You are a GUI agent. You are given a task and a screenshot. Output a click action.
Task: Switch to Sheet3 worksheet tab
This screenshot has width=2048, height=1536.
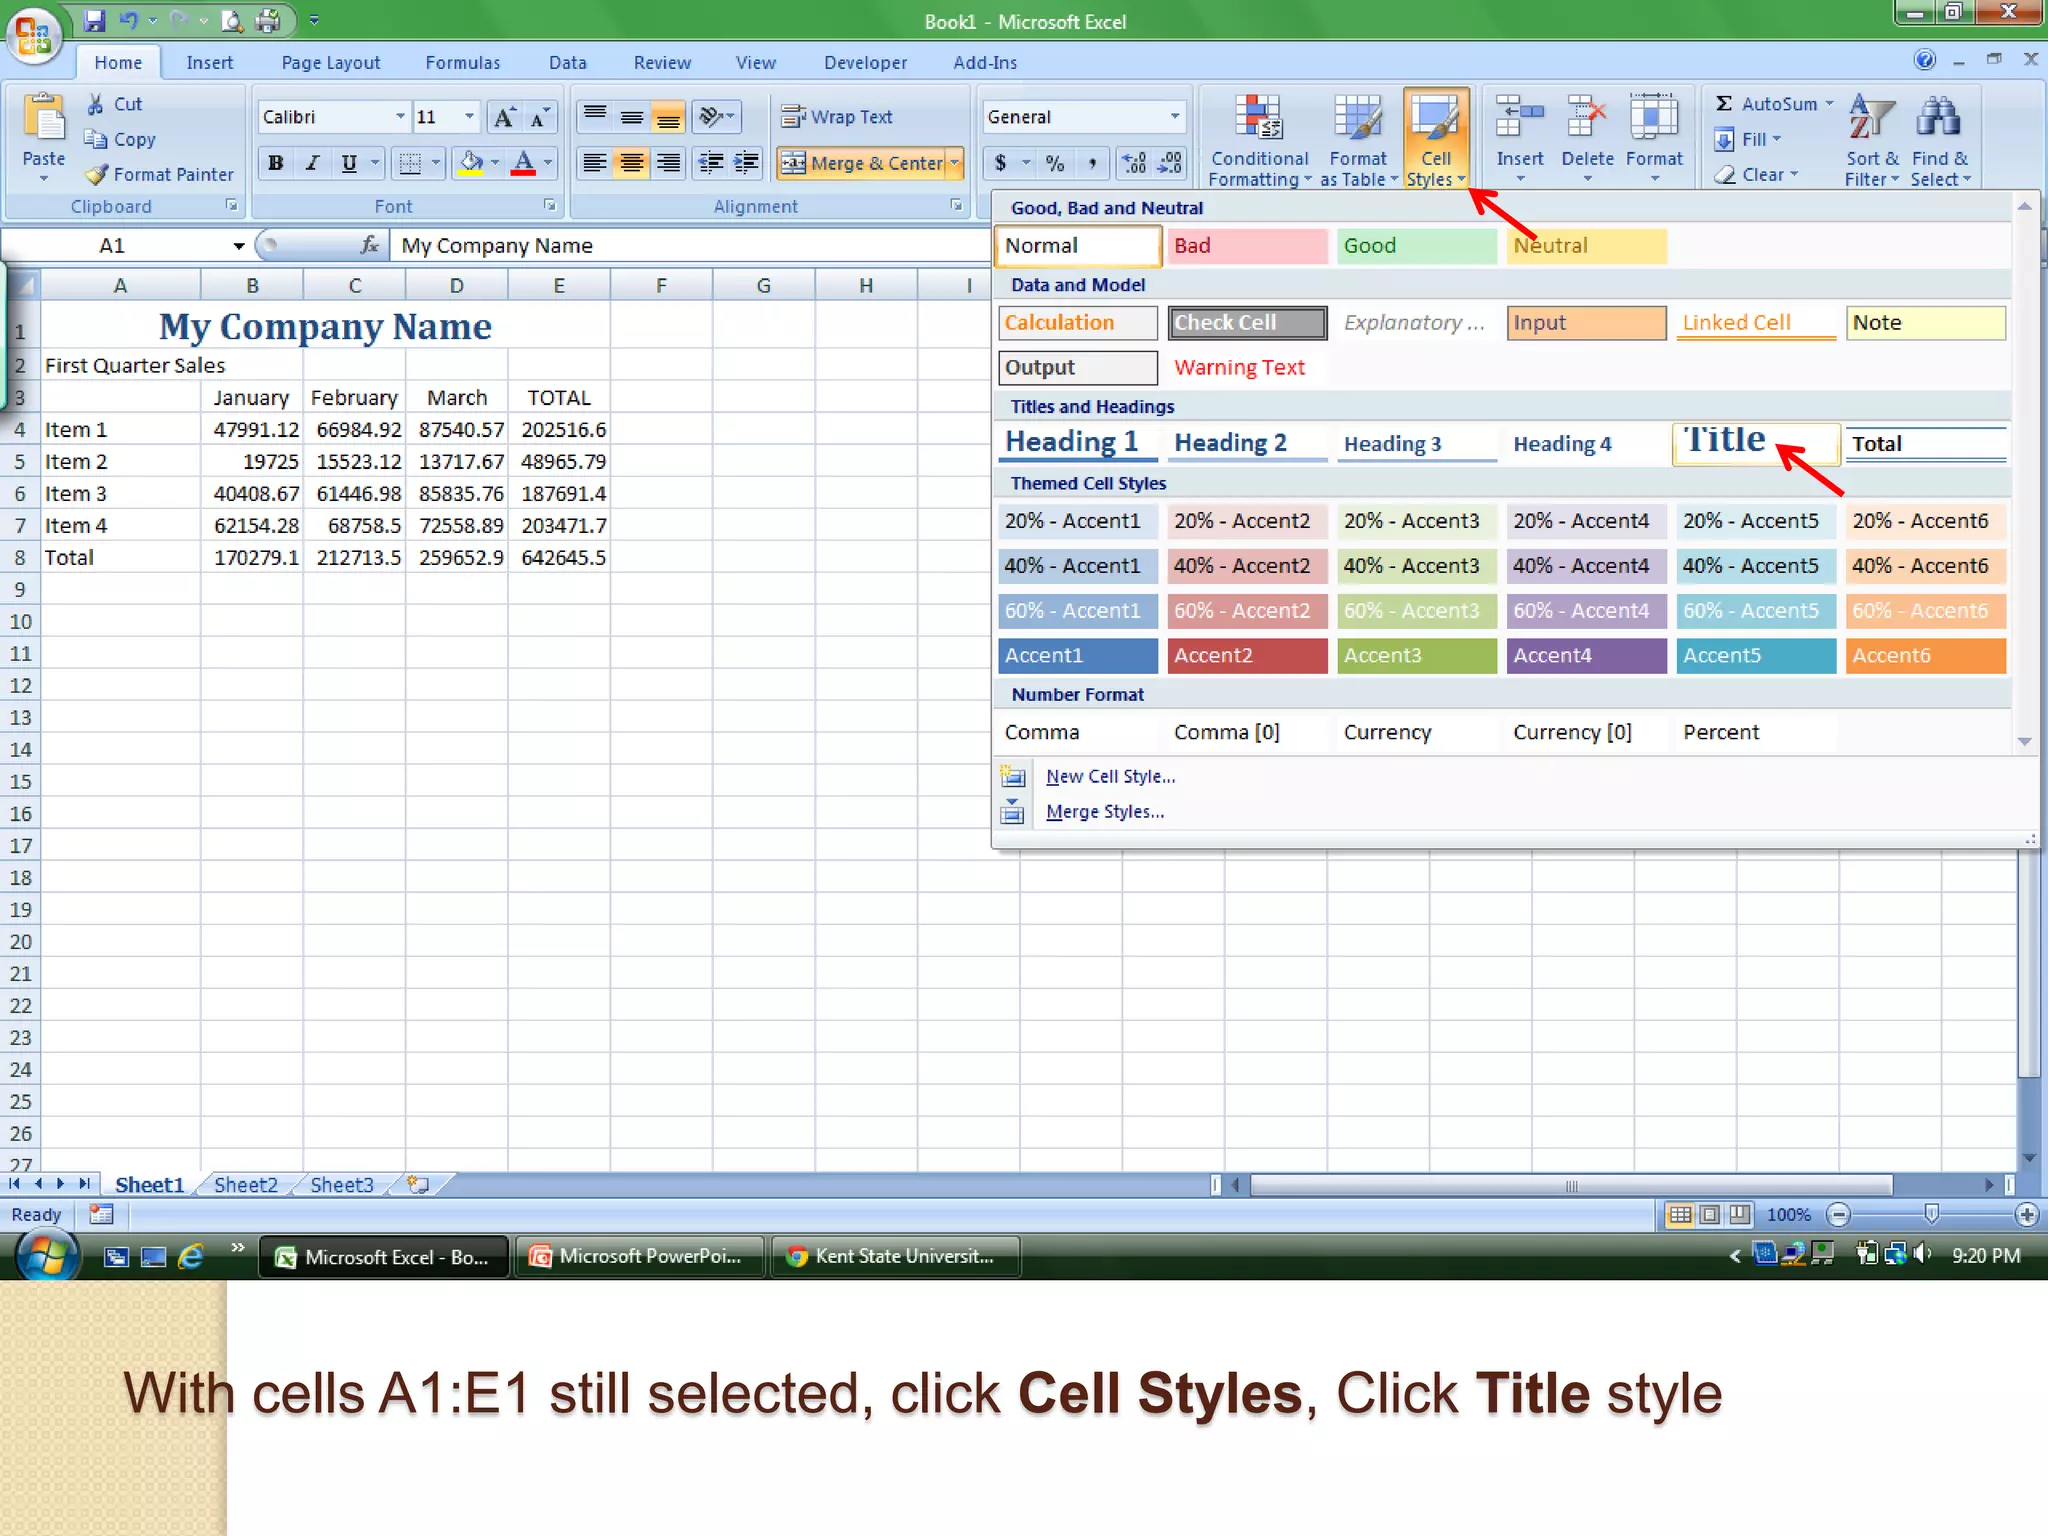[x=342, y=1185]
